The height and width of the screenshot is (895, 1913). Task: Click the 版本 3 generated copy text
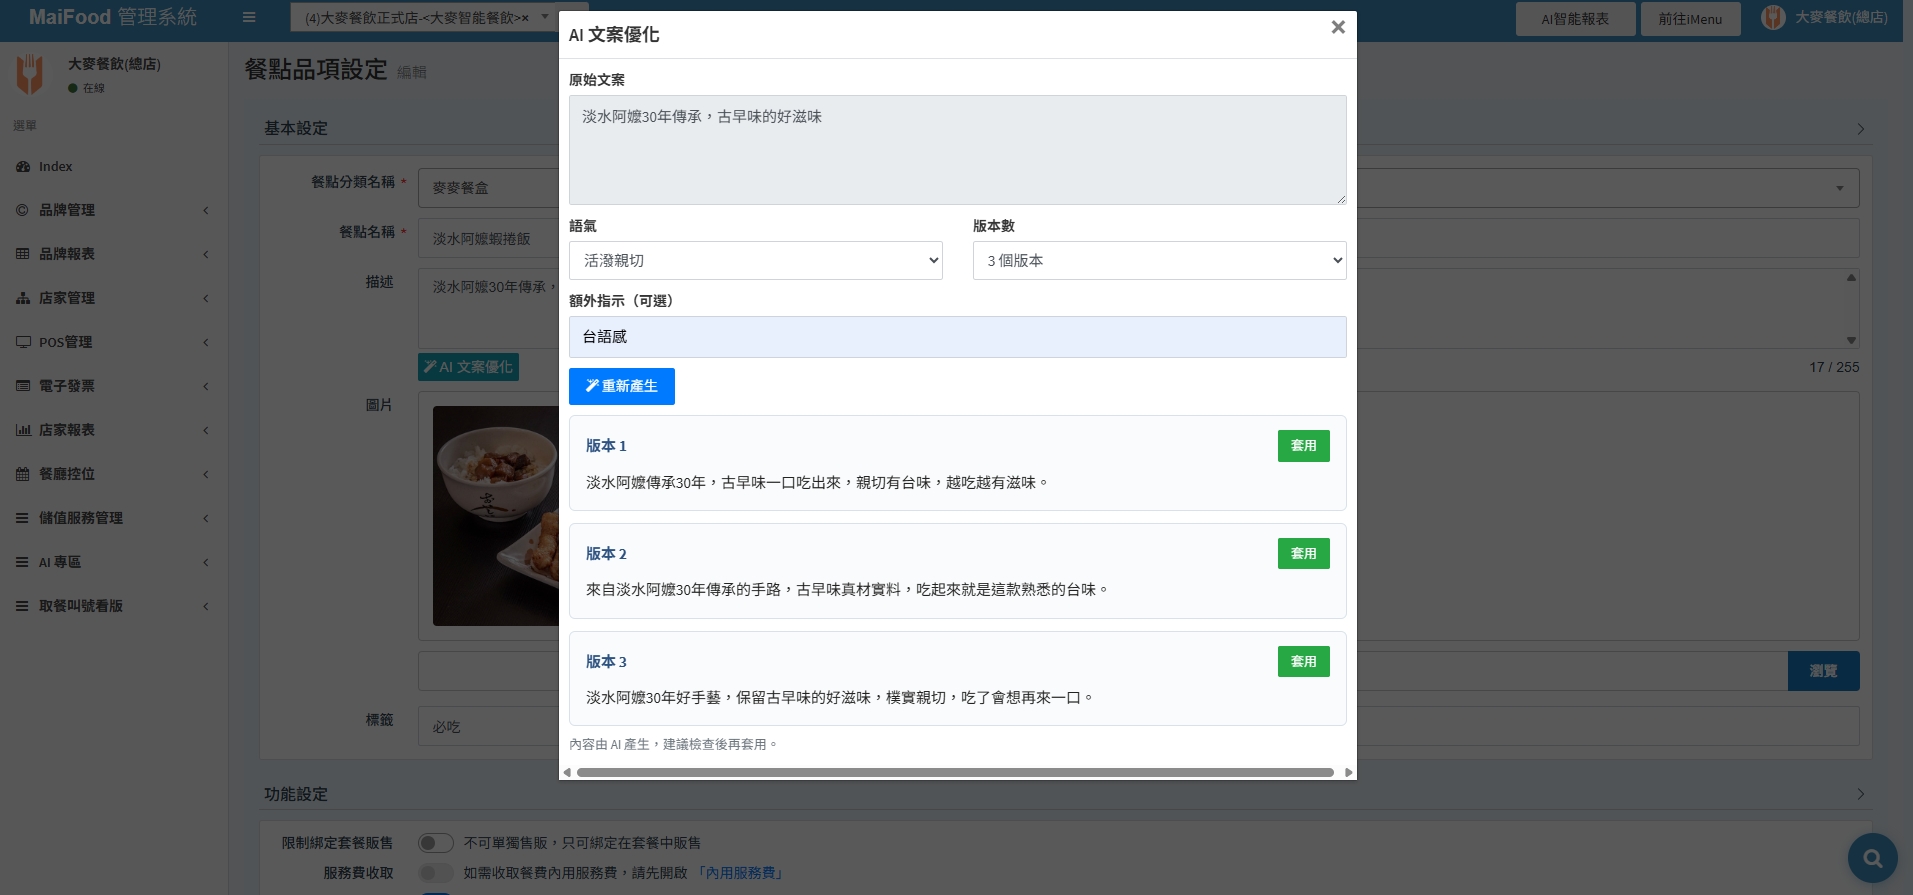pyautogui.click(x=839, y=697)
